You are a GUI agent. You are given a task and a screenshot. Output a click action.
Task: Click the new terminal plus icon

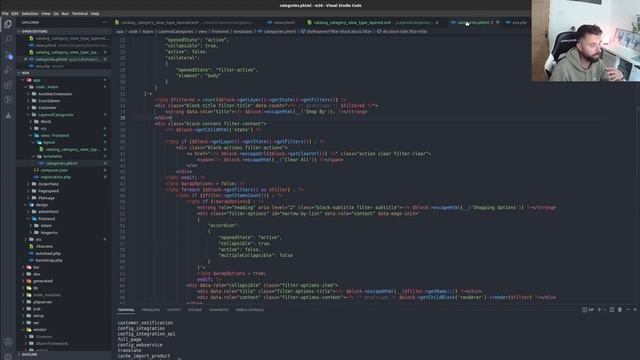coord(599,310)
